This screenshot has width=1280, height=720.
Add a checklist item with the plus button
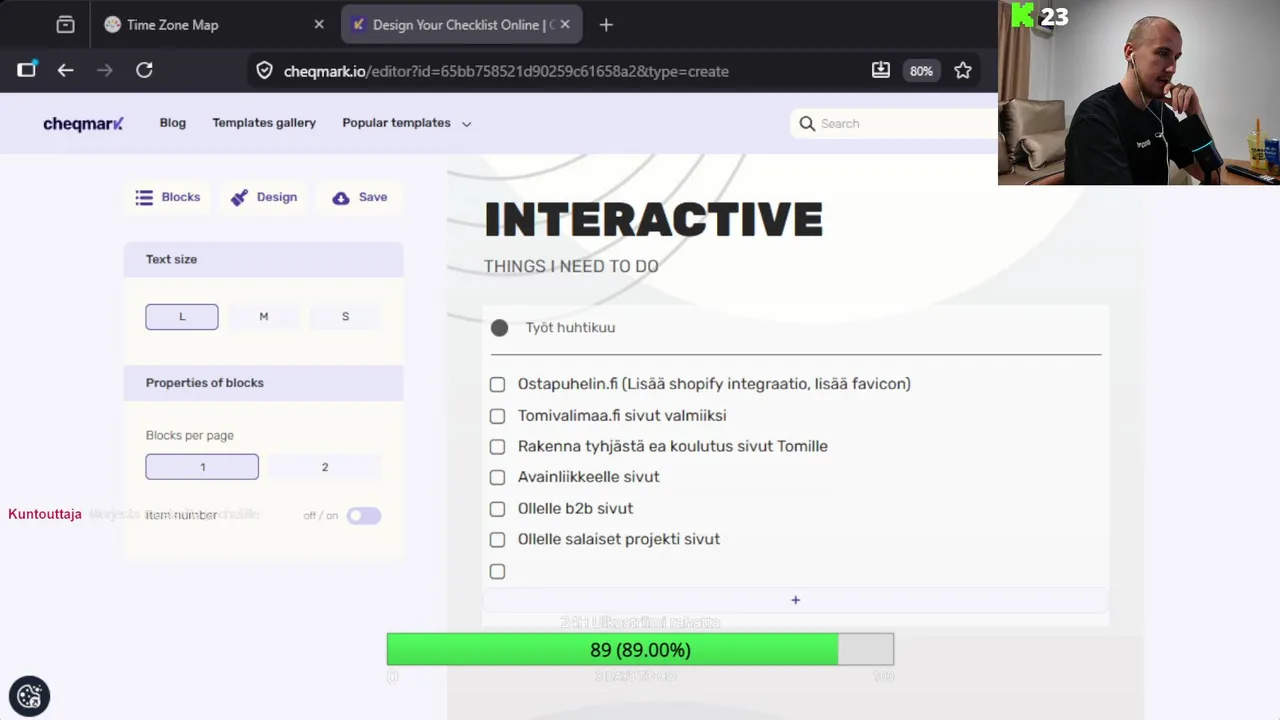796,600
